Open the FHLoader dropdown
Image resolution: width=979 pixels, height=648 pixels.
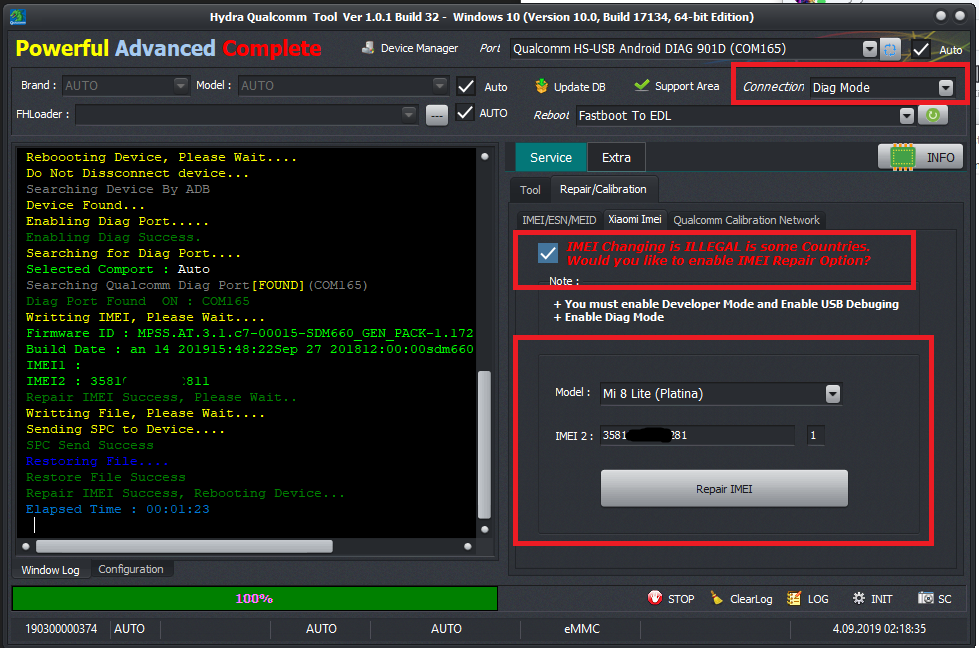coord(409,114)
